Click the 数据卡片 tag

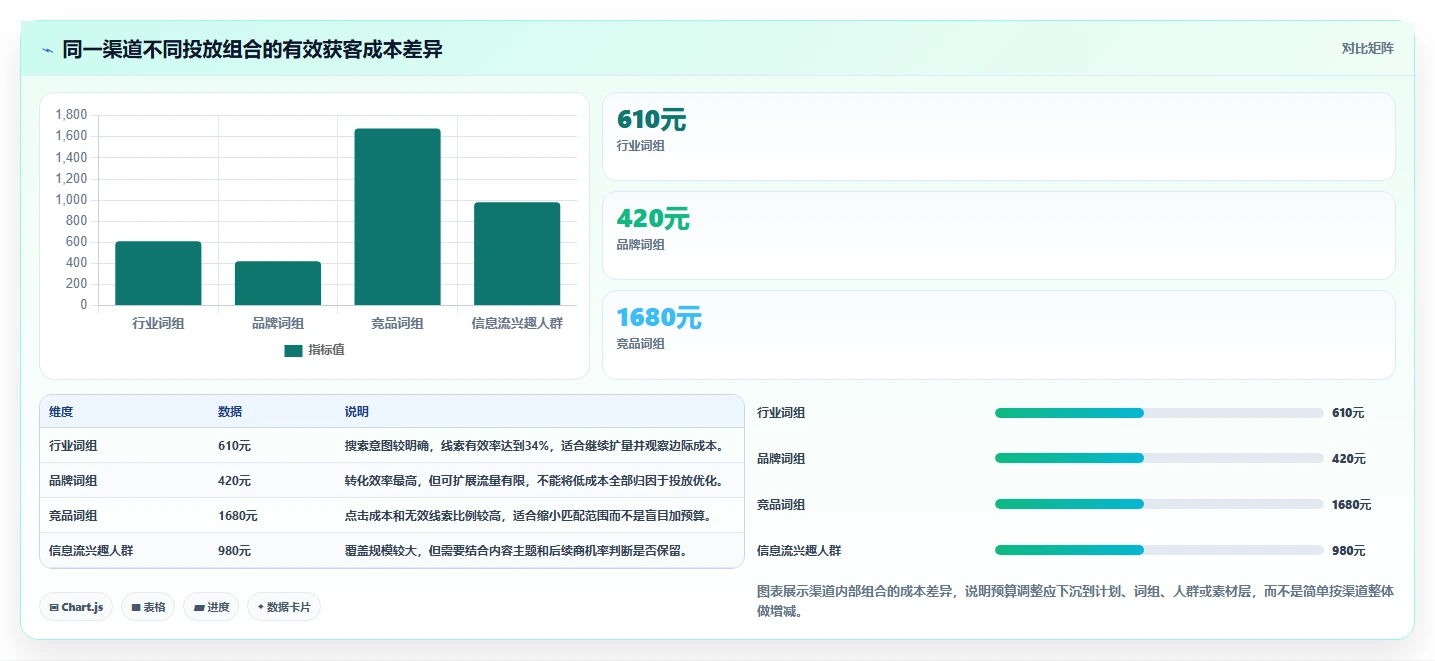284,607
